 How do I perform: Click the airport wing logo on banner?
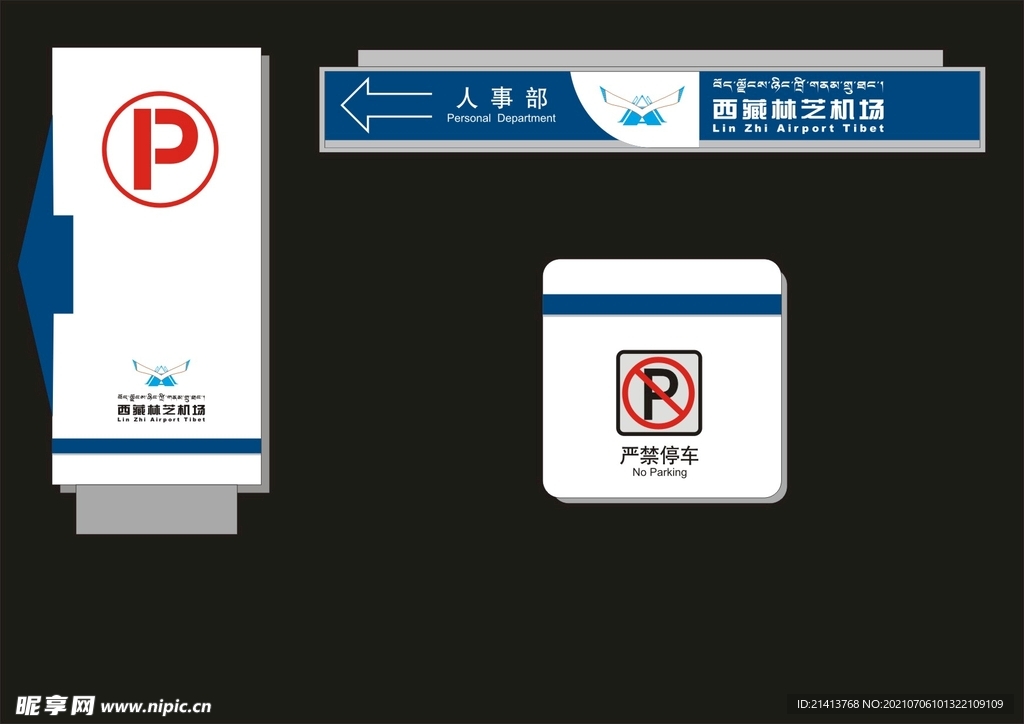[643, 106]
